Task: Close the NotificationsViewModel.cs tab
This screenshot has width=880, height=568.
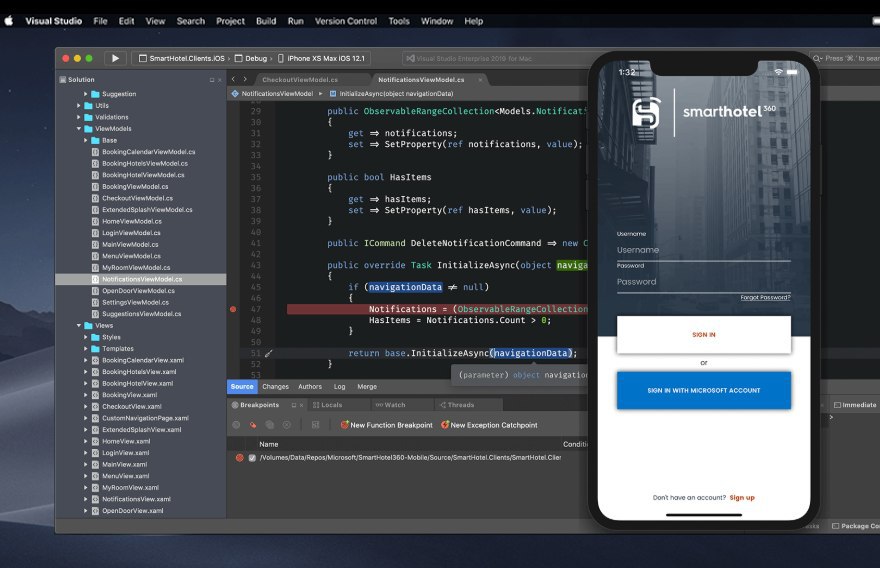Action: click(480, 80)
